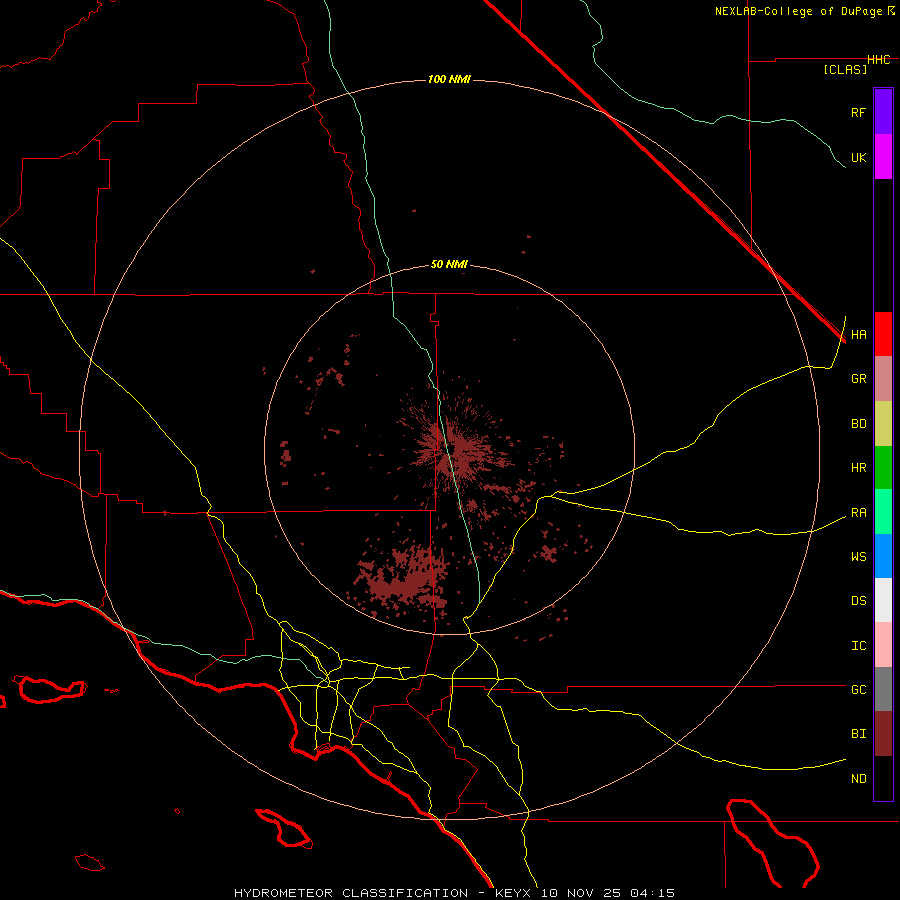Click the DS legend label

[x=858, y=601]
